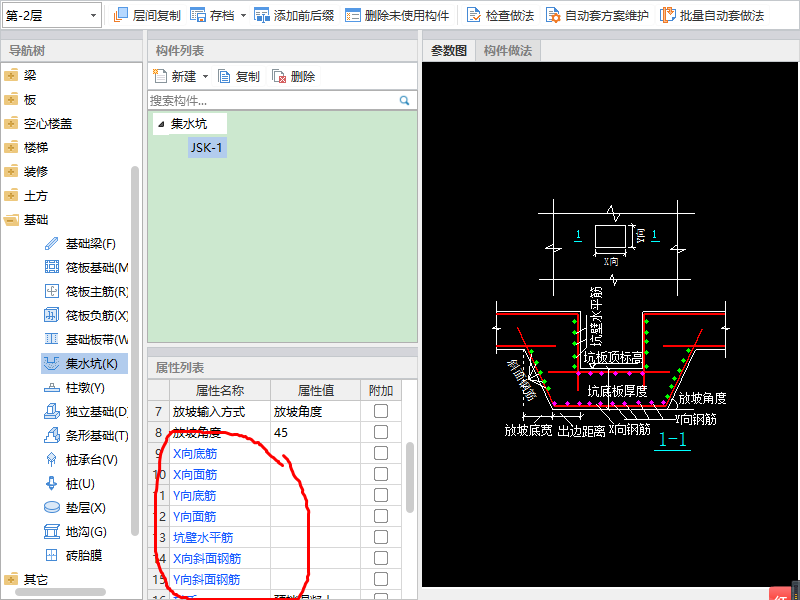Collapse the 集水坑 tree node
Viewport: 800px width, 600px height.
[x=161, y=124]
